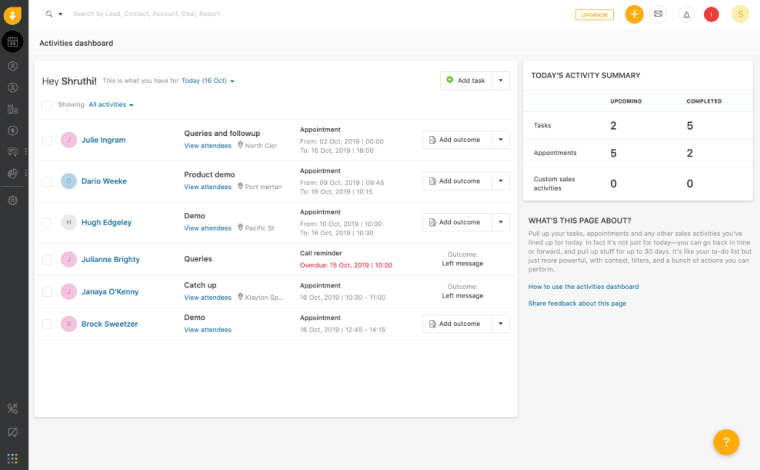Check the box next to Julie Ingram
This screenshot has width=760, height=470.
[47, 140]
